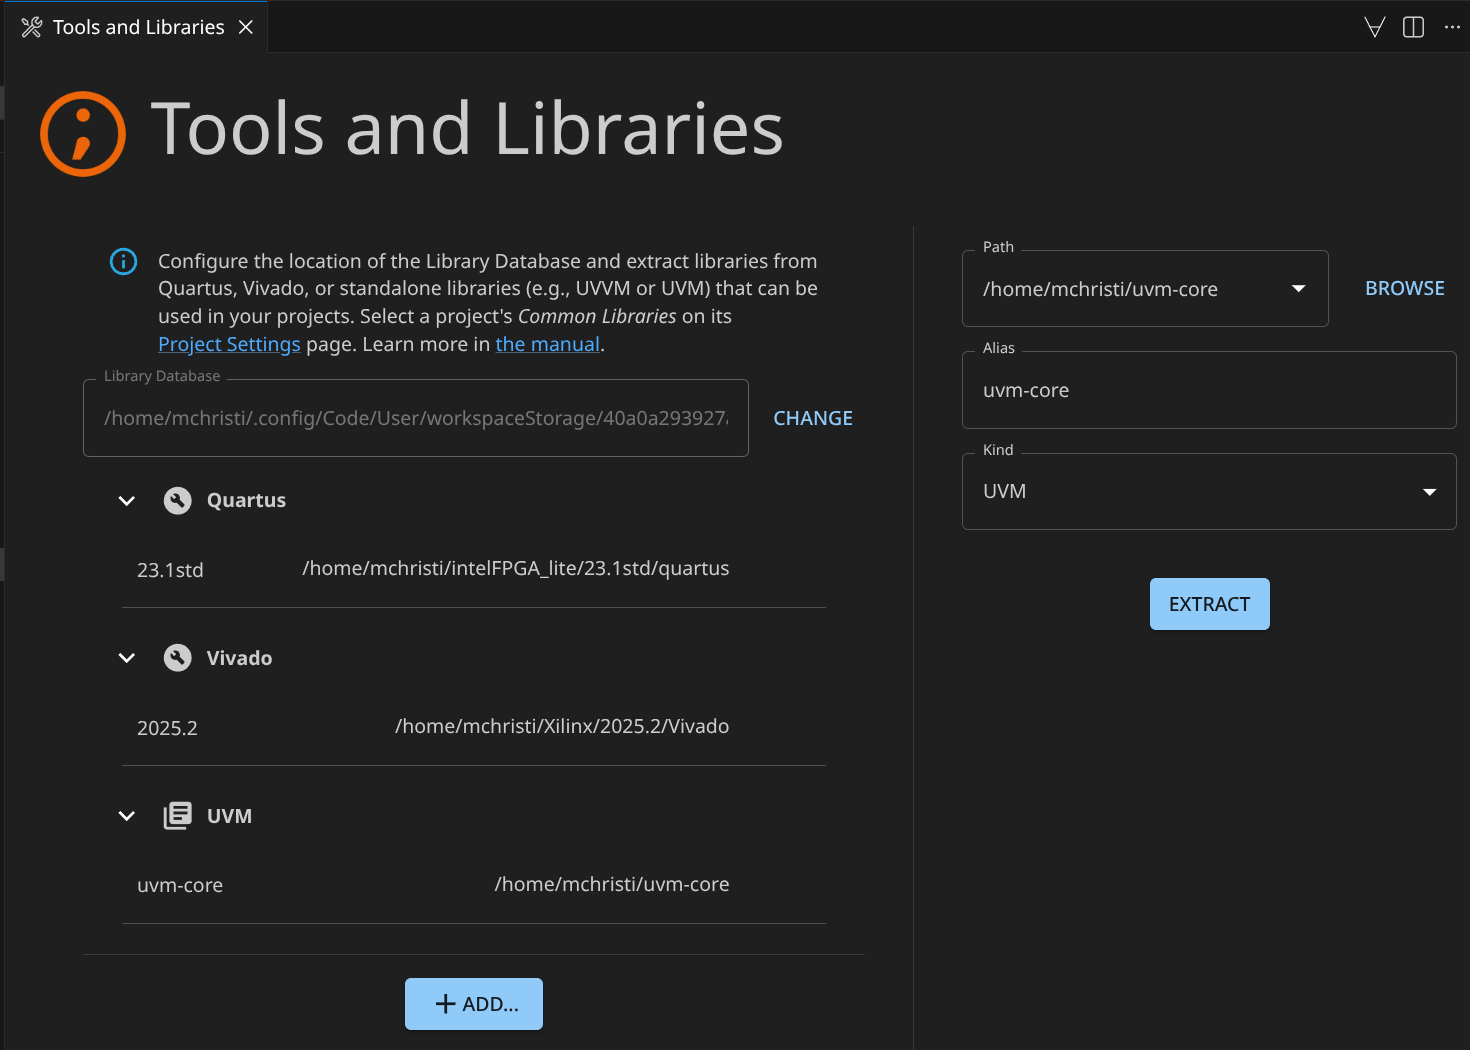The height and width of the screenshot is (1050, 1470).
Task: Click into the Alias input field
Action: point(1208,391)
